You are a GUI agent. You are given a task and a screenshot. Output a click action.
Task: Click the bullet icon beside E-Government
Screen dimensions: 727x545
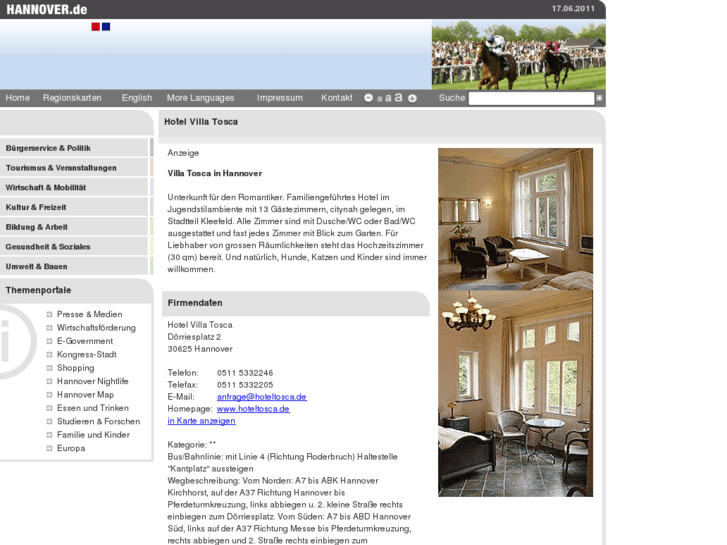[x=49, y=341]
